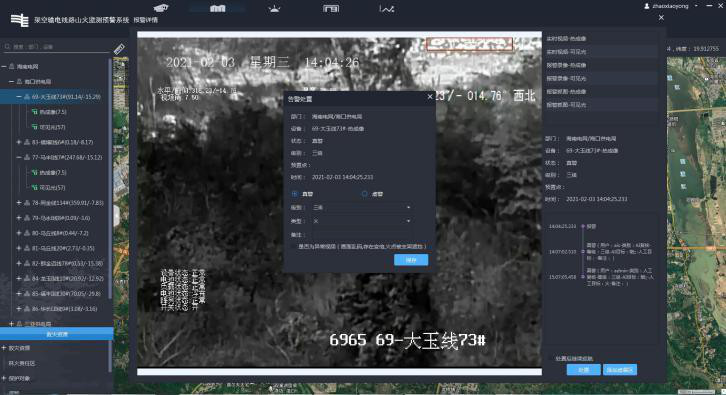Expand the 78 tower node (359.01/-7.83)
The width and height of the screenshot is (726, 395).
(19, 203)
